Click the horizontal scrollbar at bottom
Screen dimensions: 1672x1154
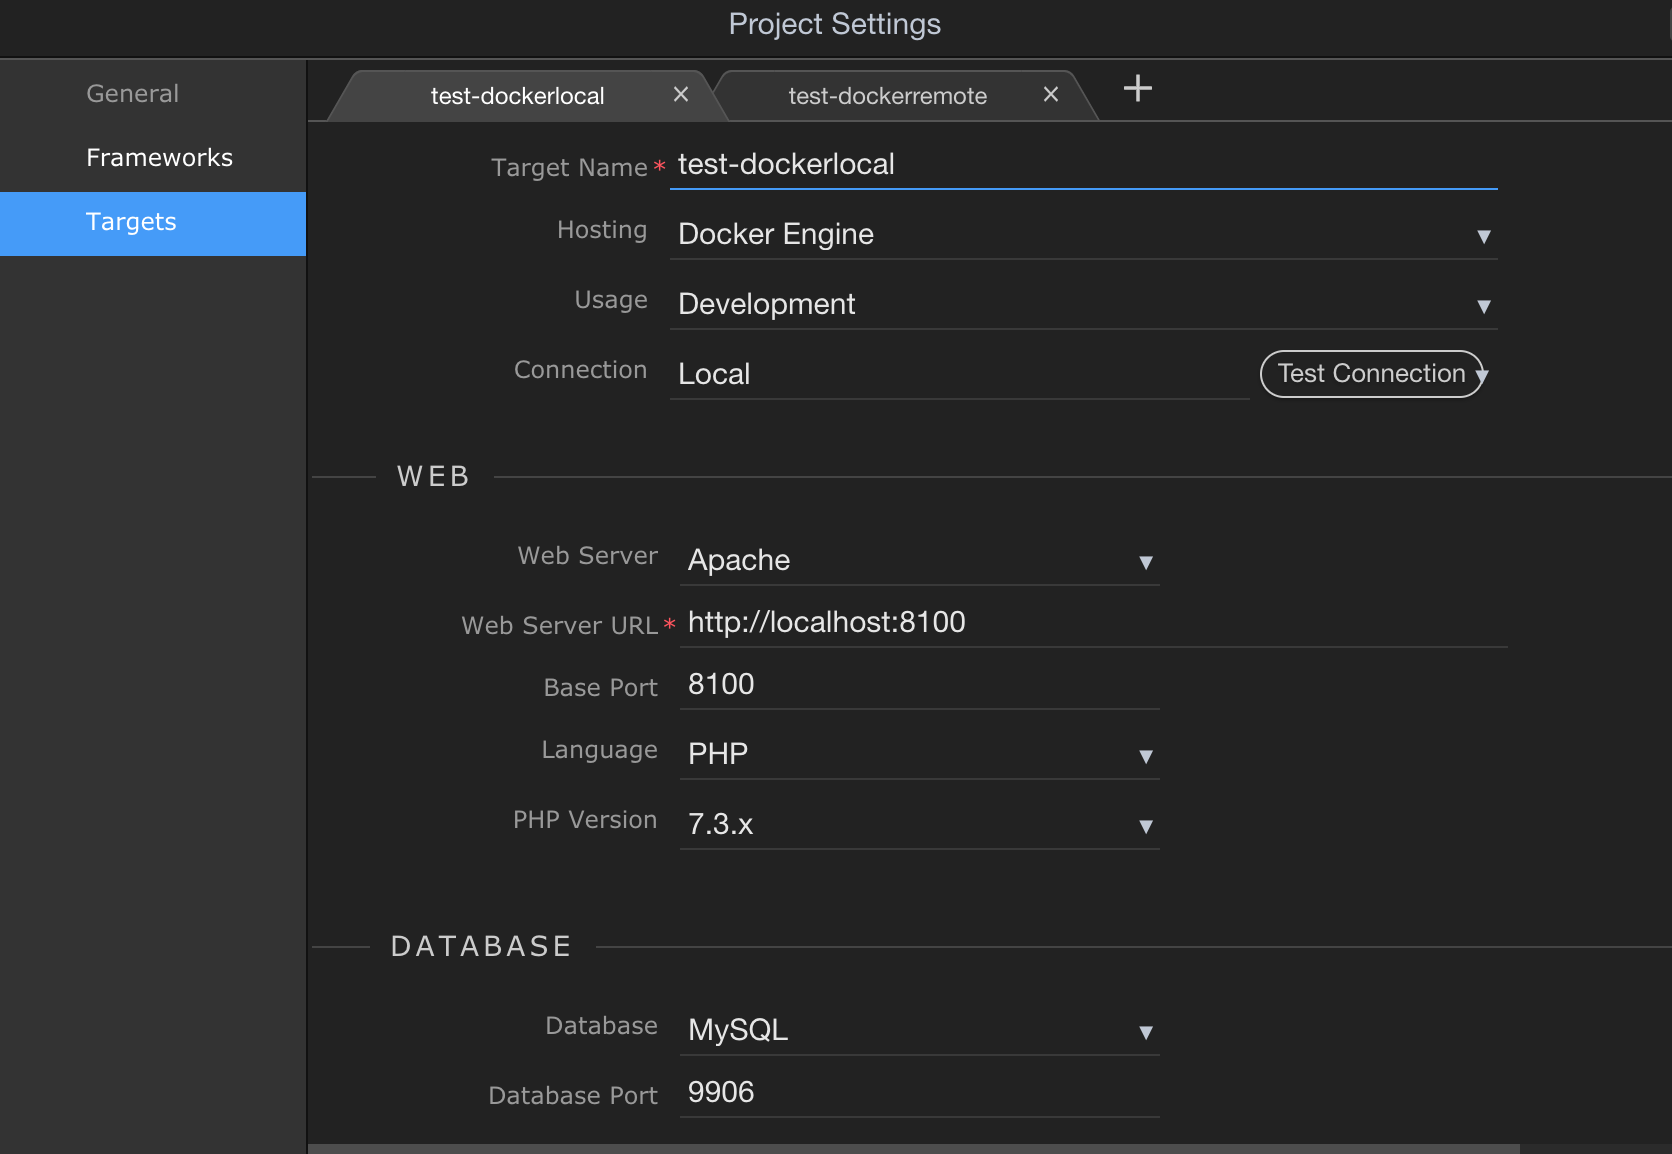(x=912, y=1148)
